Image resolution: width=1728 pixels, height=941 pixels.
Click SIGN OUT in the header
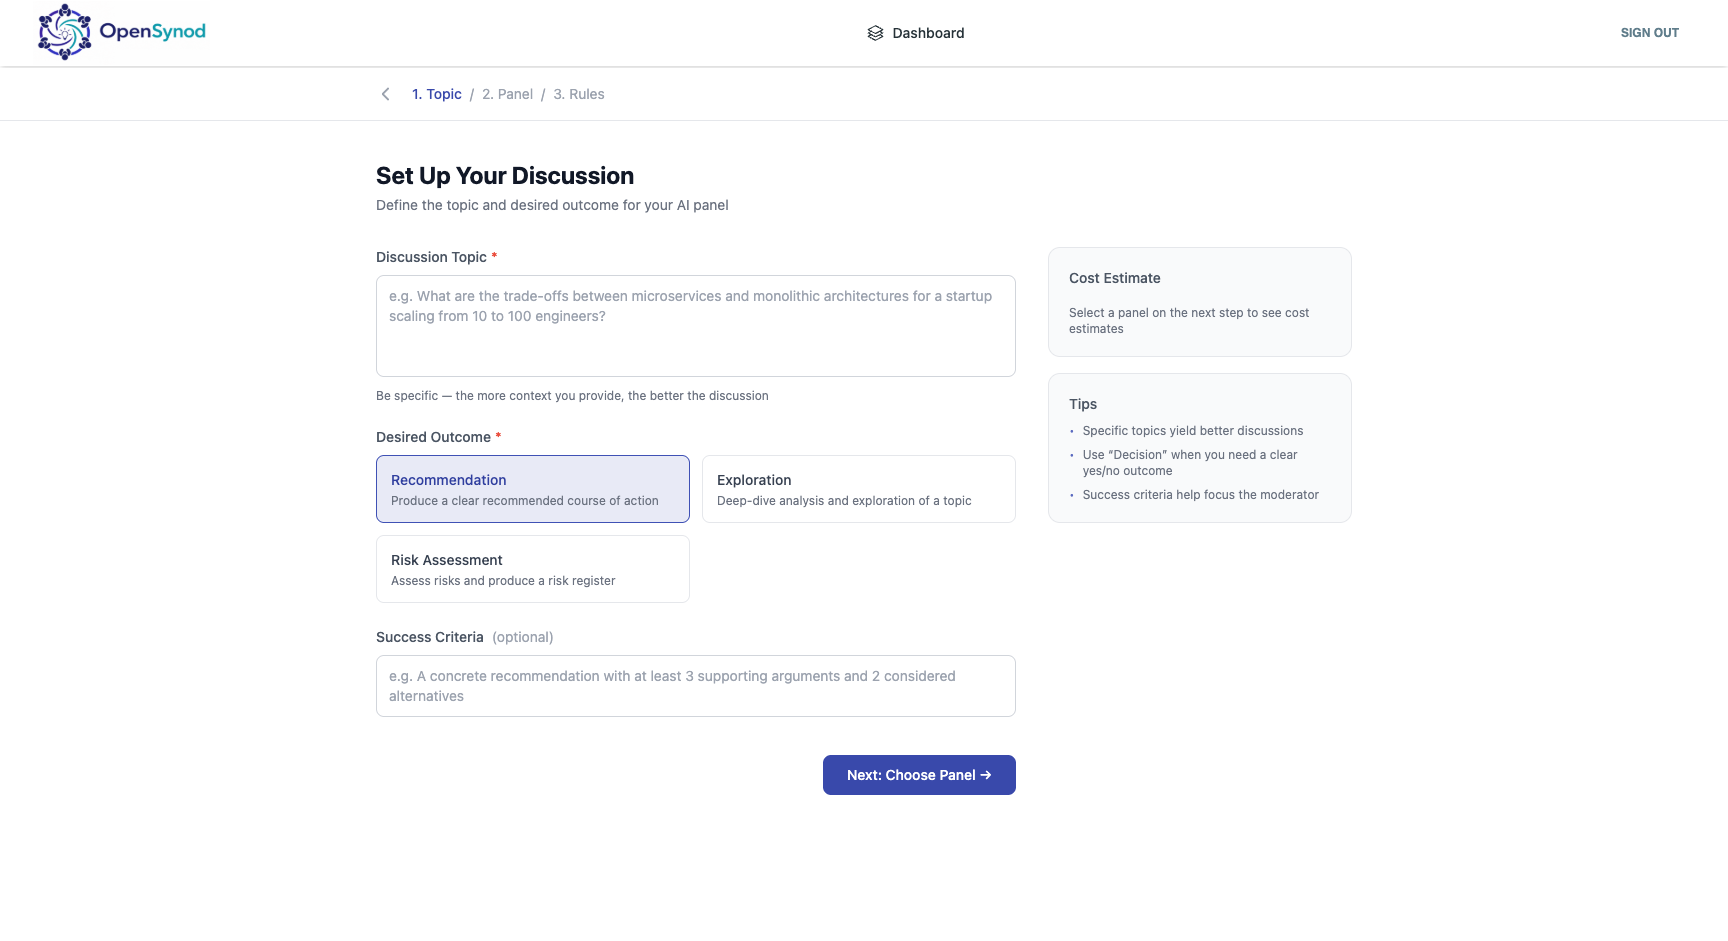click(1650, 33)
